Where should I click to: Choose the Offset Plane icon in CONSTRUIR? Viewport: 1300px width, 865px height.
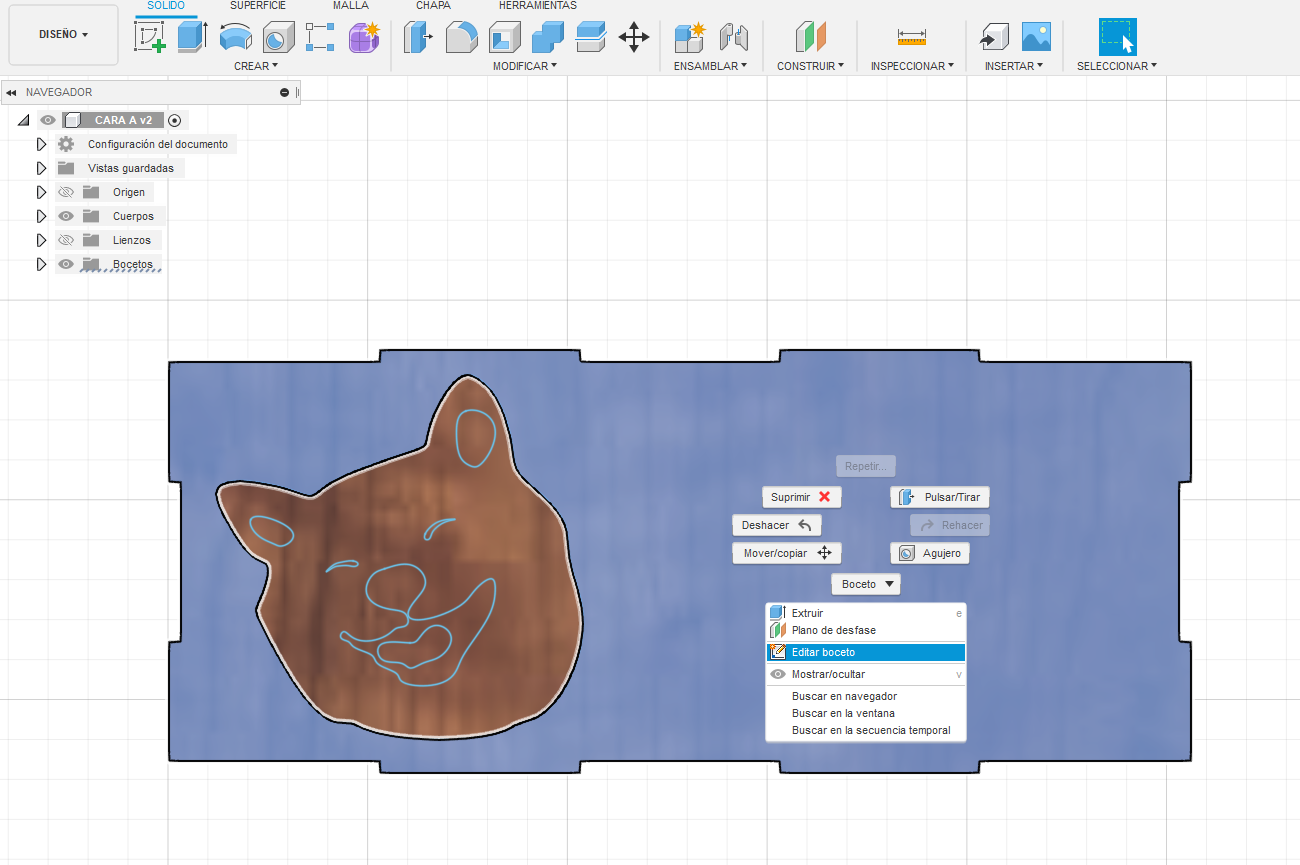[x=811, y=37]
